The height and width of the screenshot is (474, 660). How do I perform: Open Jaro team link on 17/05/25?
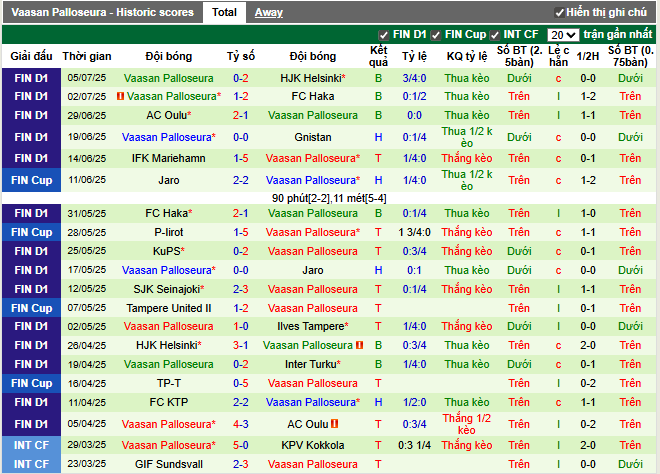click(313, 270)
